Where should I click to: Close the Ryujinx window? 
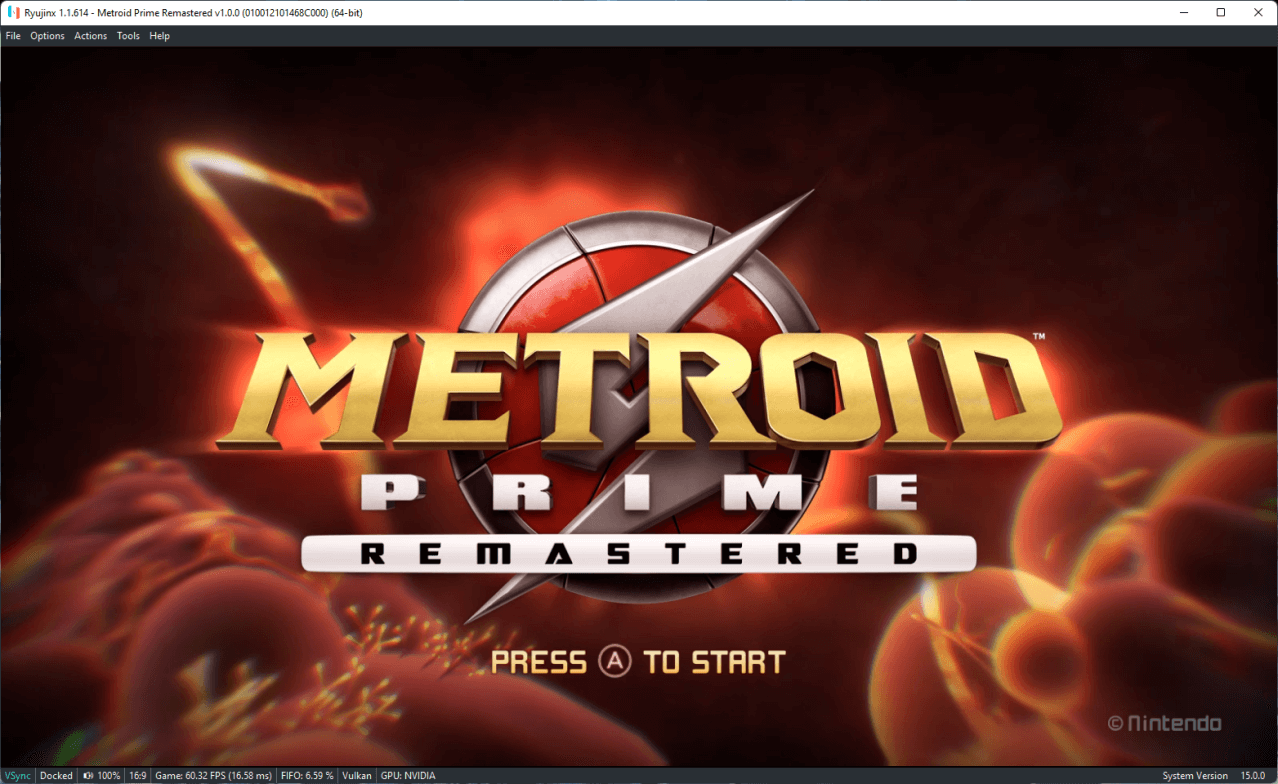pos(1257,12)
